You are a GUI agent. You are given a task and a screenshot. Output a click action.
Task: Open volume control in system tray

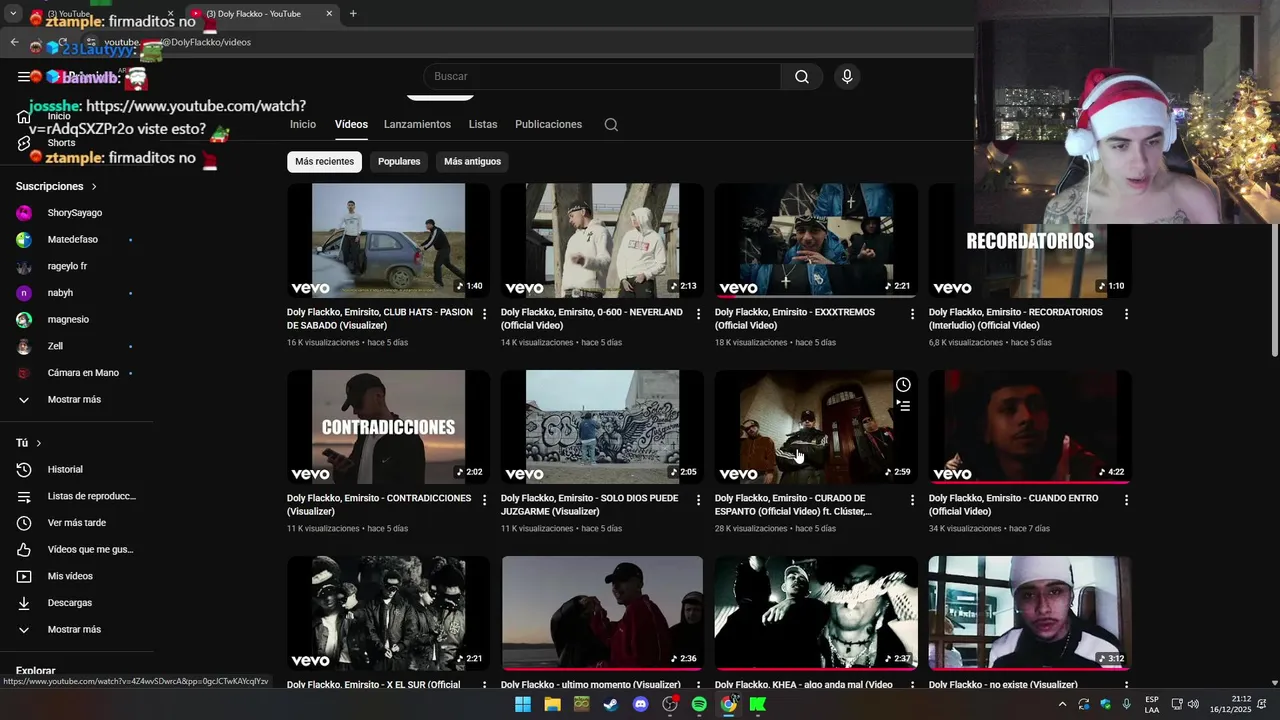(1193, 704)
